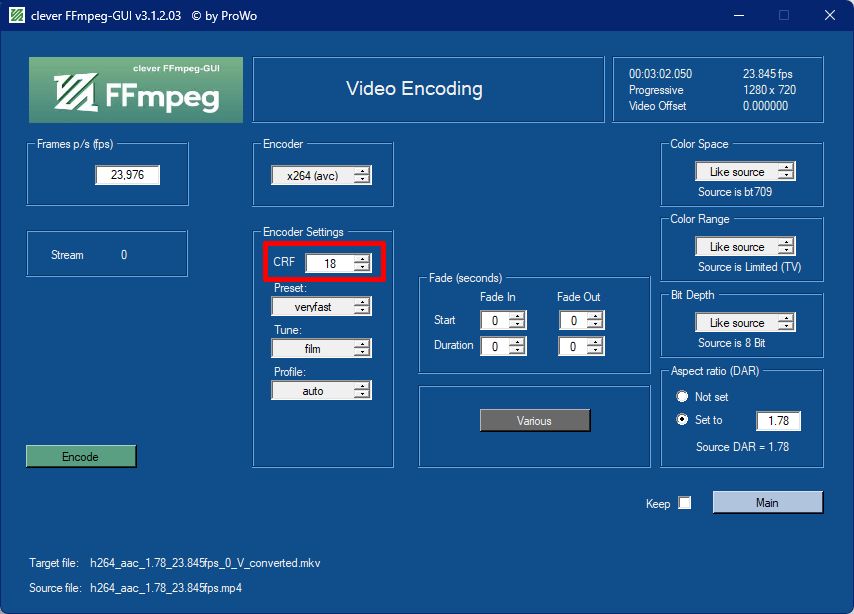Toggle the Keep checkbox
The width and height of the screenshot is (854, 614).
click(x=685, y=503)
